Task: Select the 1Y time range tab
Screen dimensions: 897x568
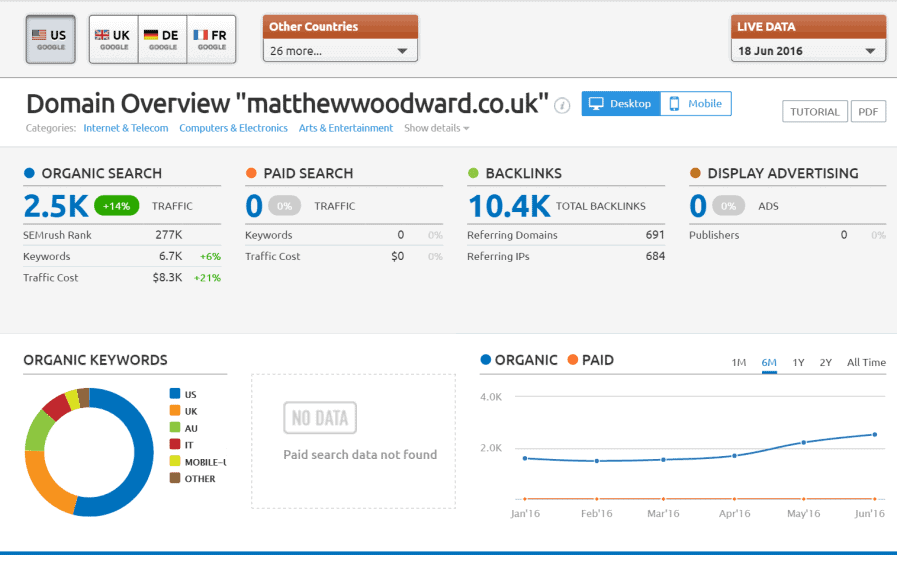Action: pyautogui.click(x=798, y=363)
